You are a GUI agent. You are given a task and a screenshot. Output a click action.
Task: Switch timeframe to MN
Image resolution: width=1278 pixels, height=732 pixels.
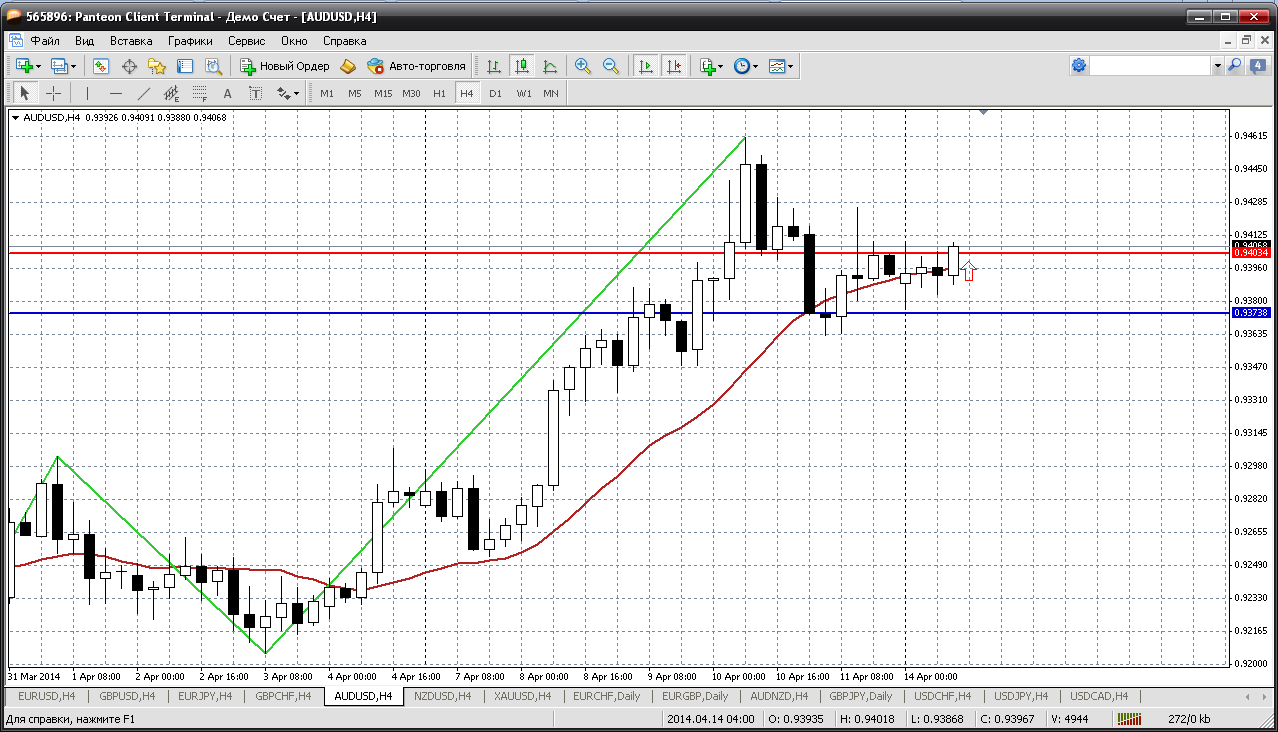551,93
